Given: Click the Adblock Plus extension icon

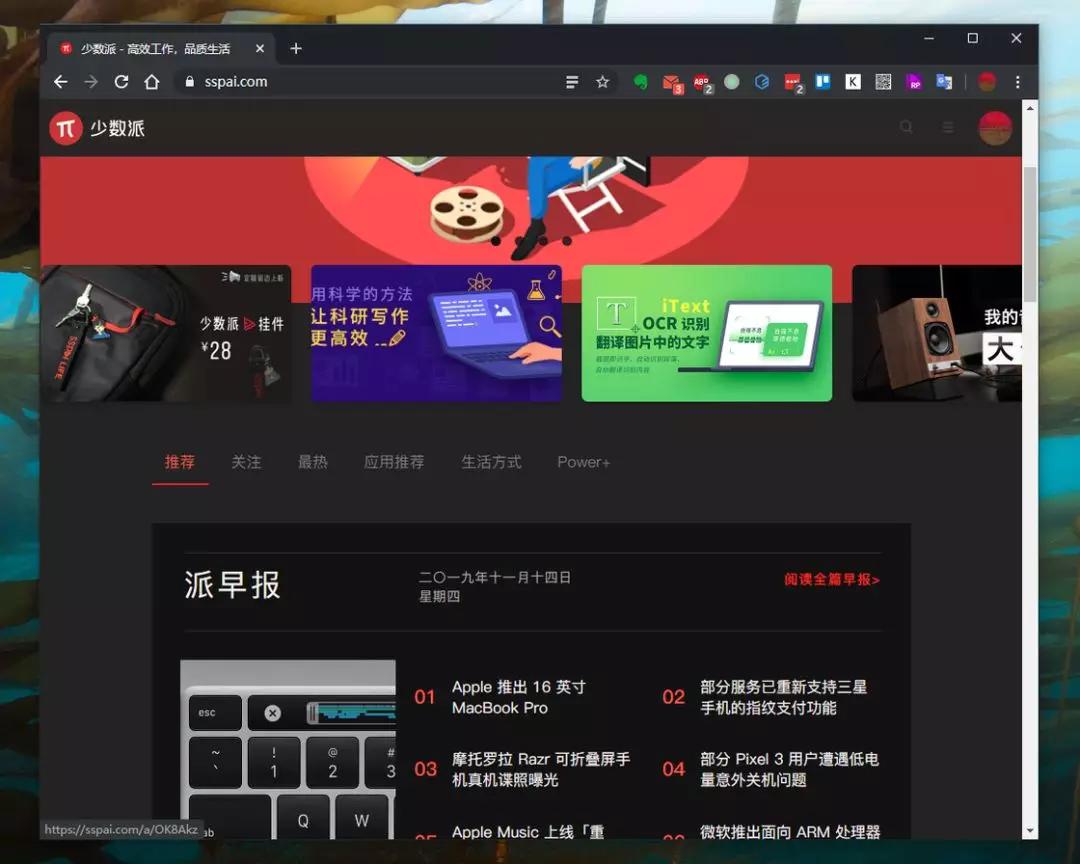Looking at the screenshot, I should pos(702,83).
